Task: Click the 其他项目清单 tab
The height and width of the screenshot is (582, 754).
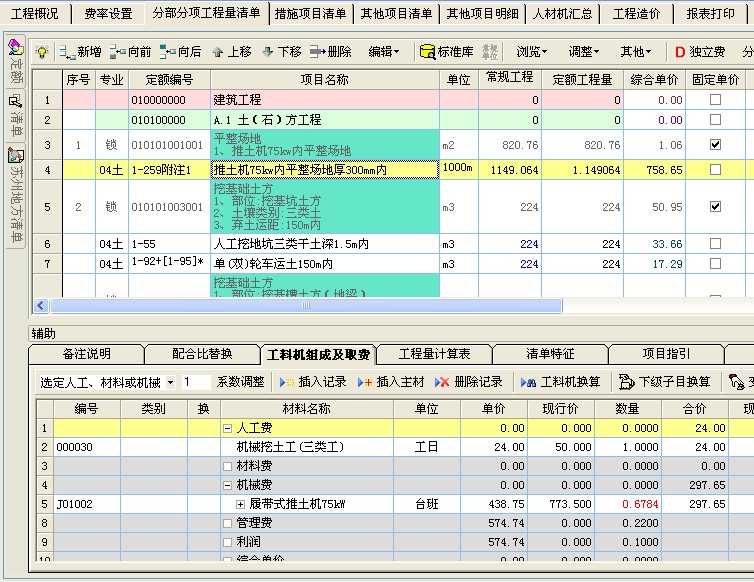Action: tap(397, 13)
